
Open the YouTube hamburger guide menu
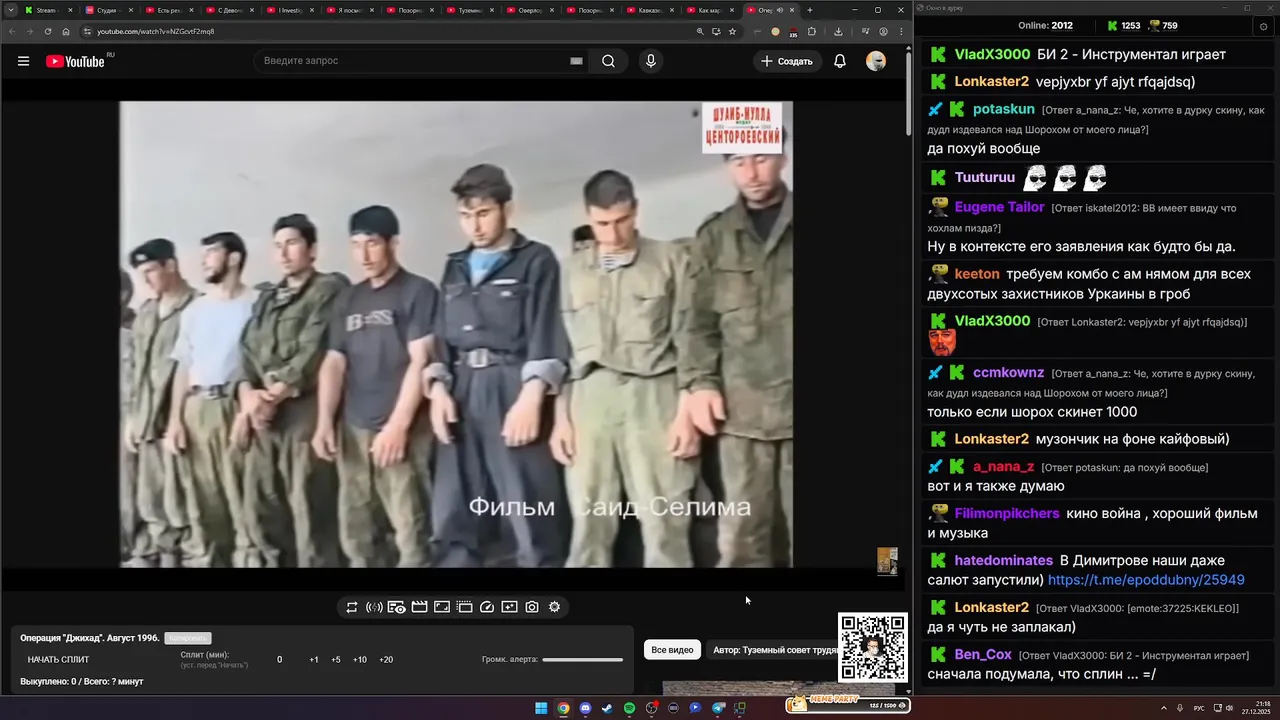pyautogui.click(x=23, y=61)
